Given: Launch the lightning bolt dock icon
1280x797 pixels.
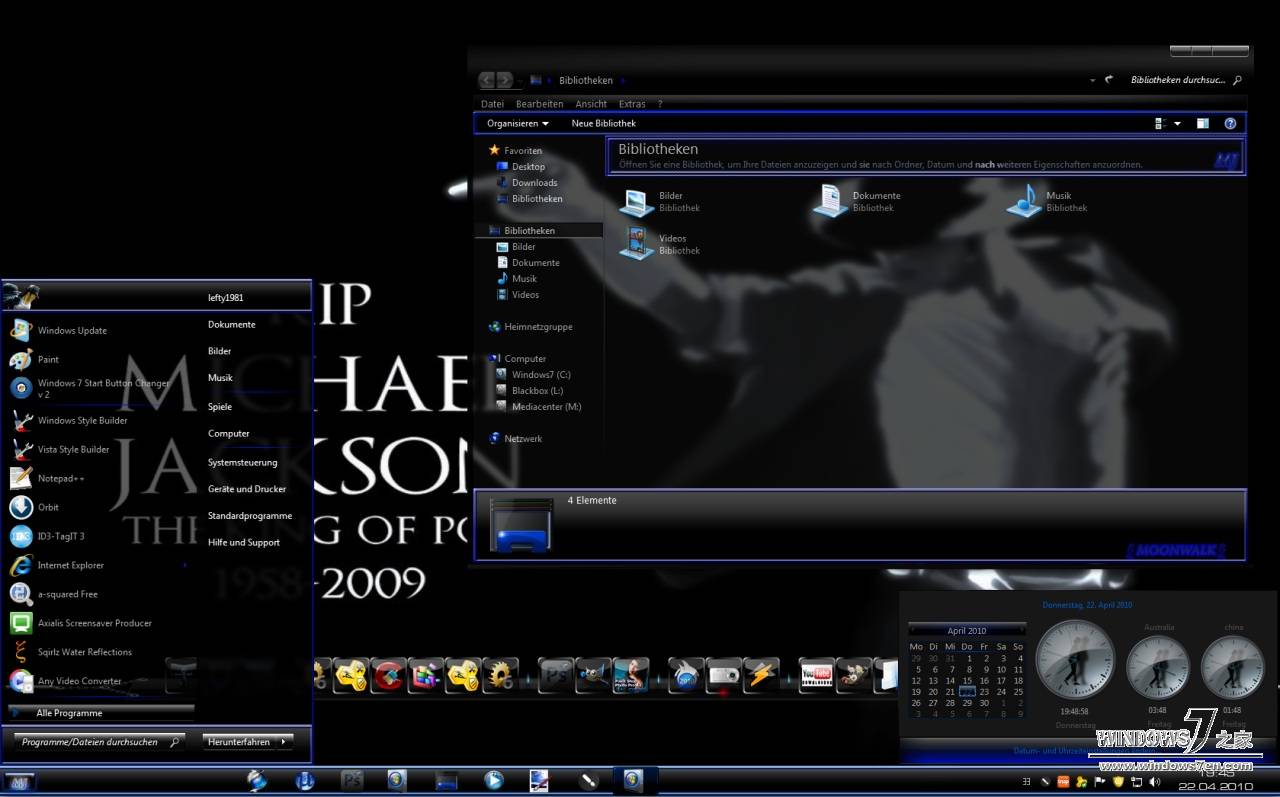Looking at the screenshot, I should pos(761,676).
